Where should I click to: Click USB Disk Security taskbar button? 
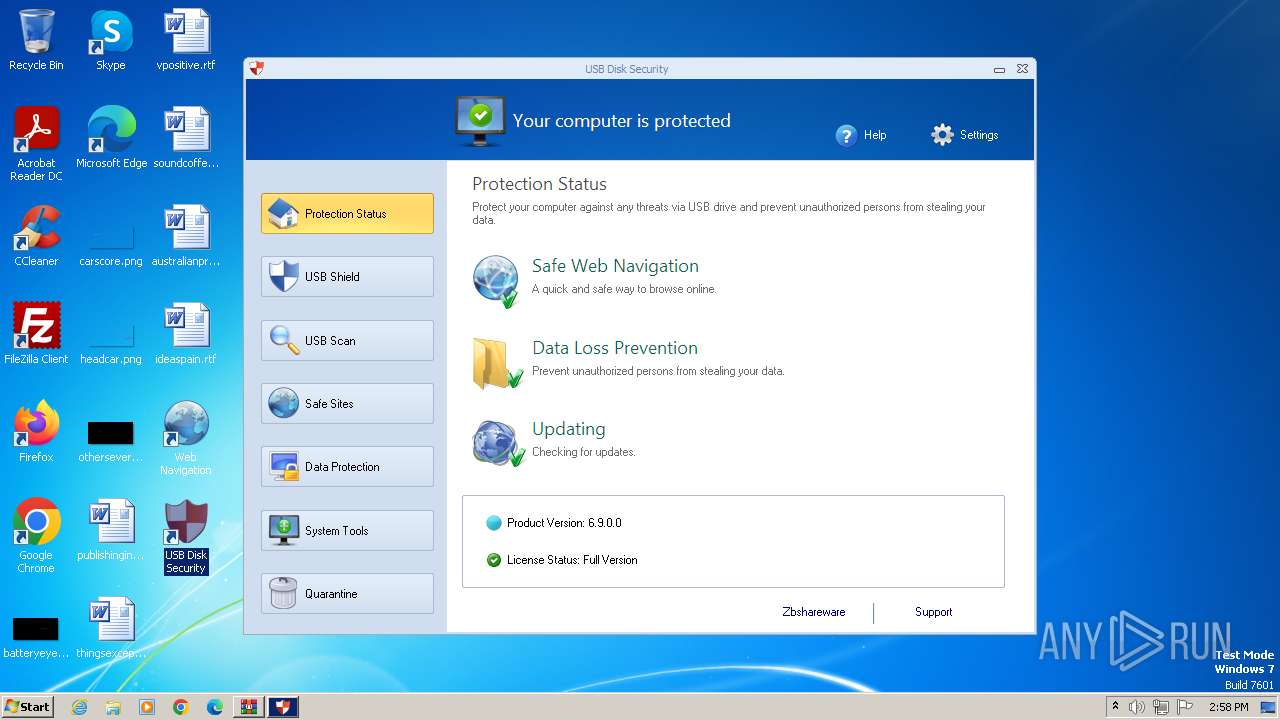click(283, 707)
